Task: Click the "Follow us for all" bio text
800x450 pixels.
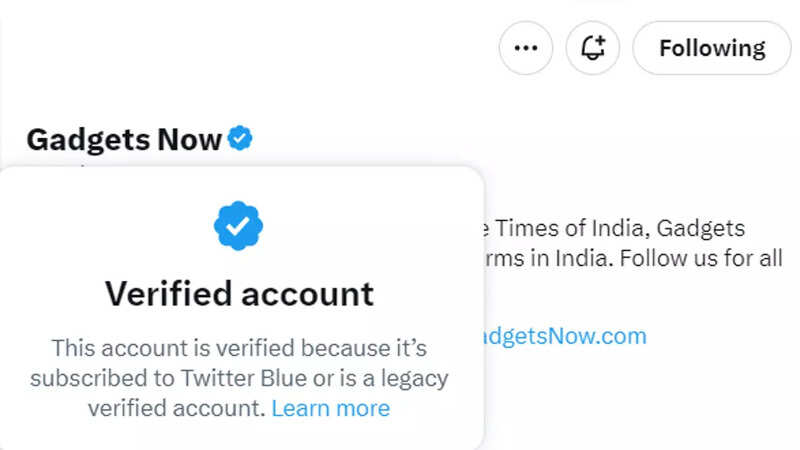Action: pyautogui.click(x=701, y=258)
